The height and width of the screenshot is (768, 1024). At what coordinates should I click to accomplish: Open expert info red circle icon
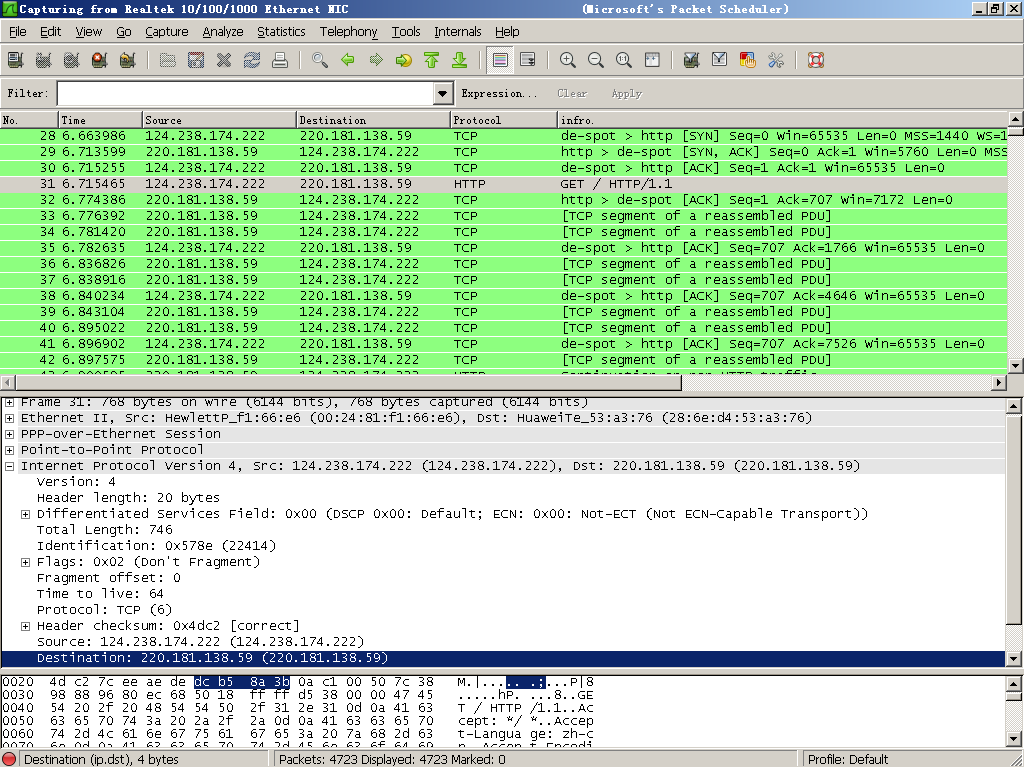(9, 760)
